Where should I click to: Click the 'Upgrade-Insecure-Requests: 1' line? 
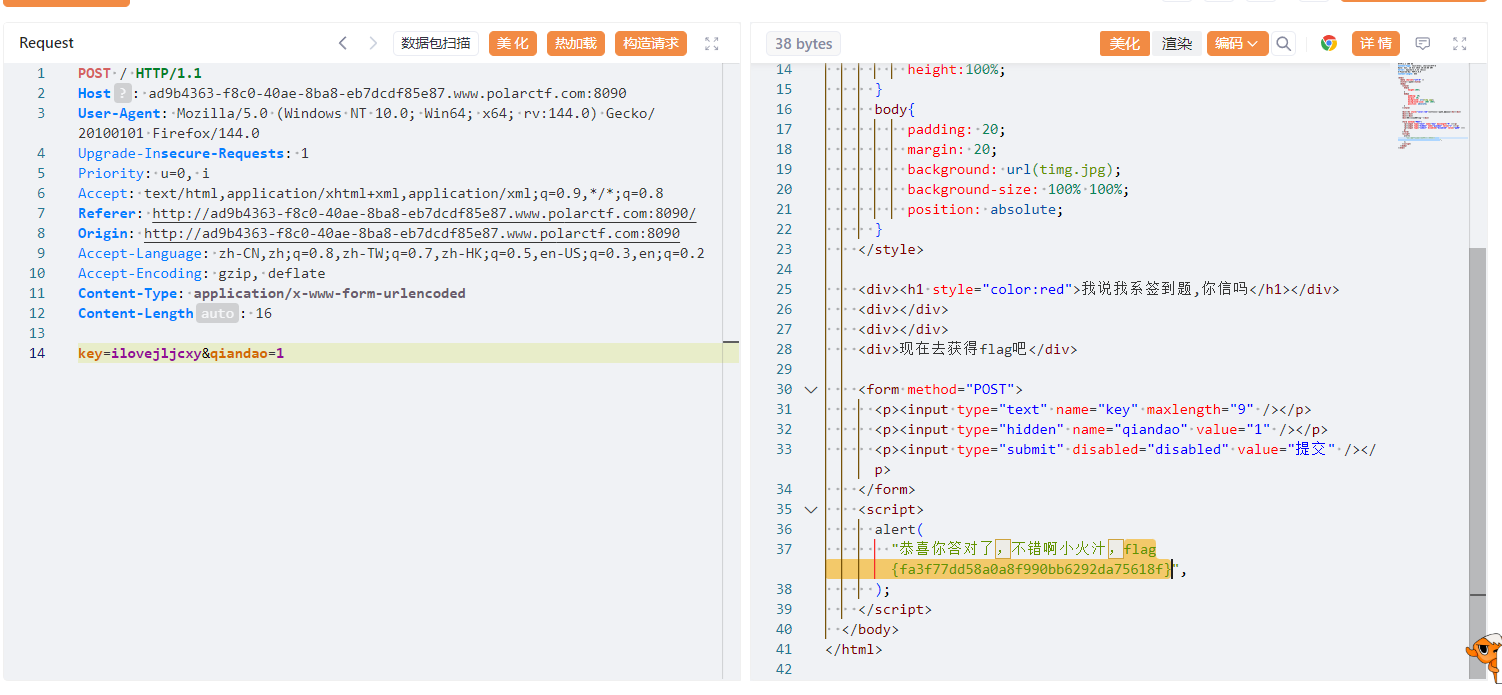193,153
